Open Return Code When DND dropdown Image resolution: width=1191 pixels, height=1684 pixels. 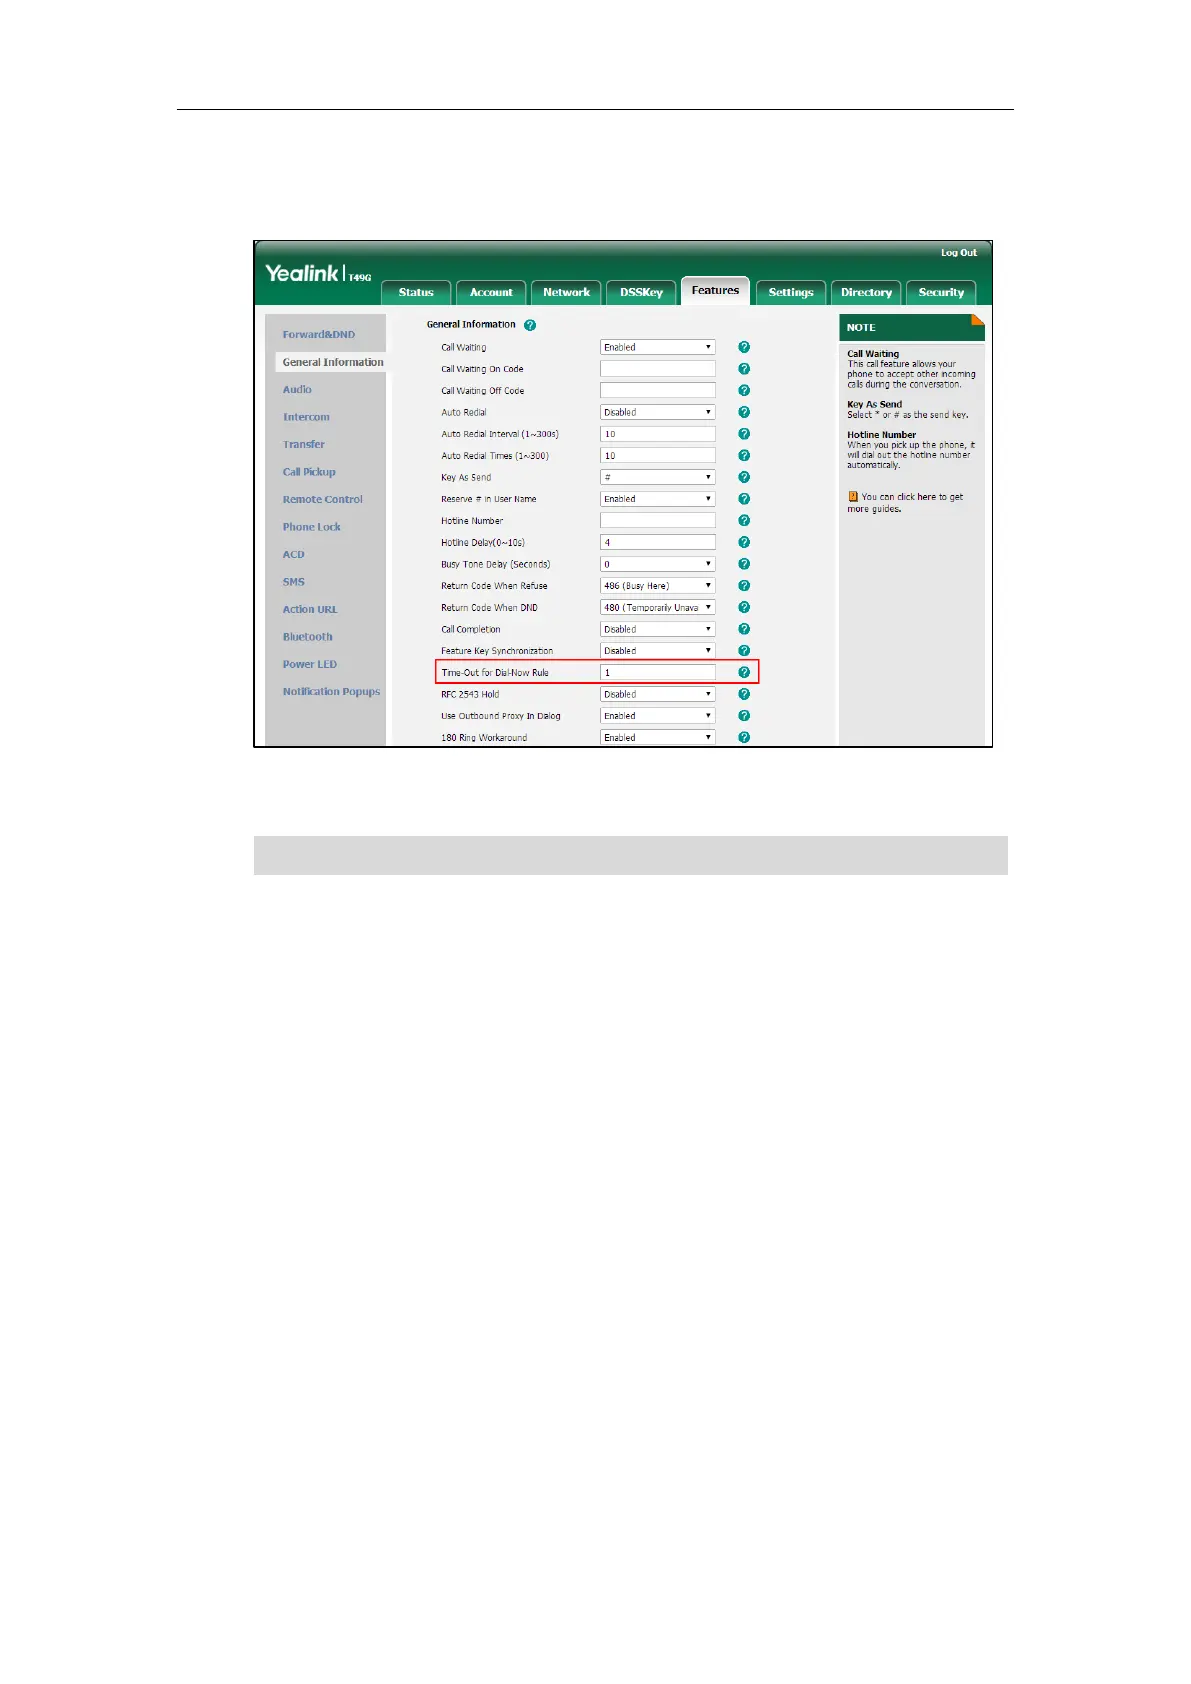pos(658,607)
